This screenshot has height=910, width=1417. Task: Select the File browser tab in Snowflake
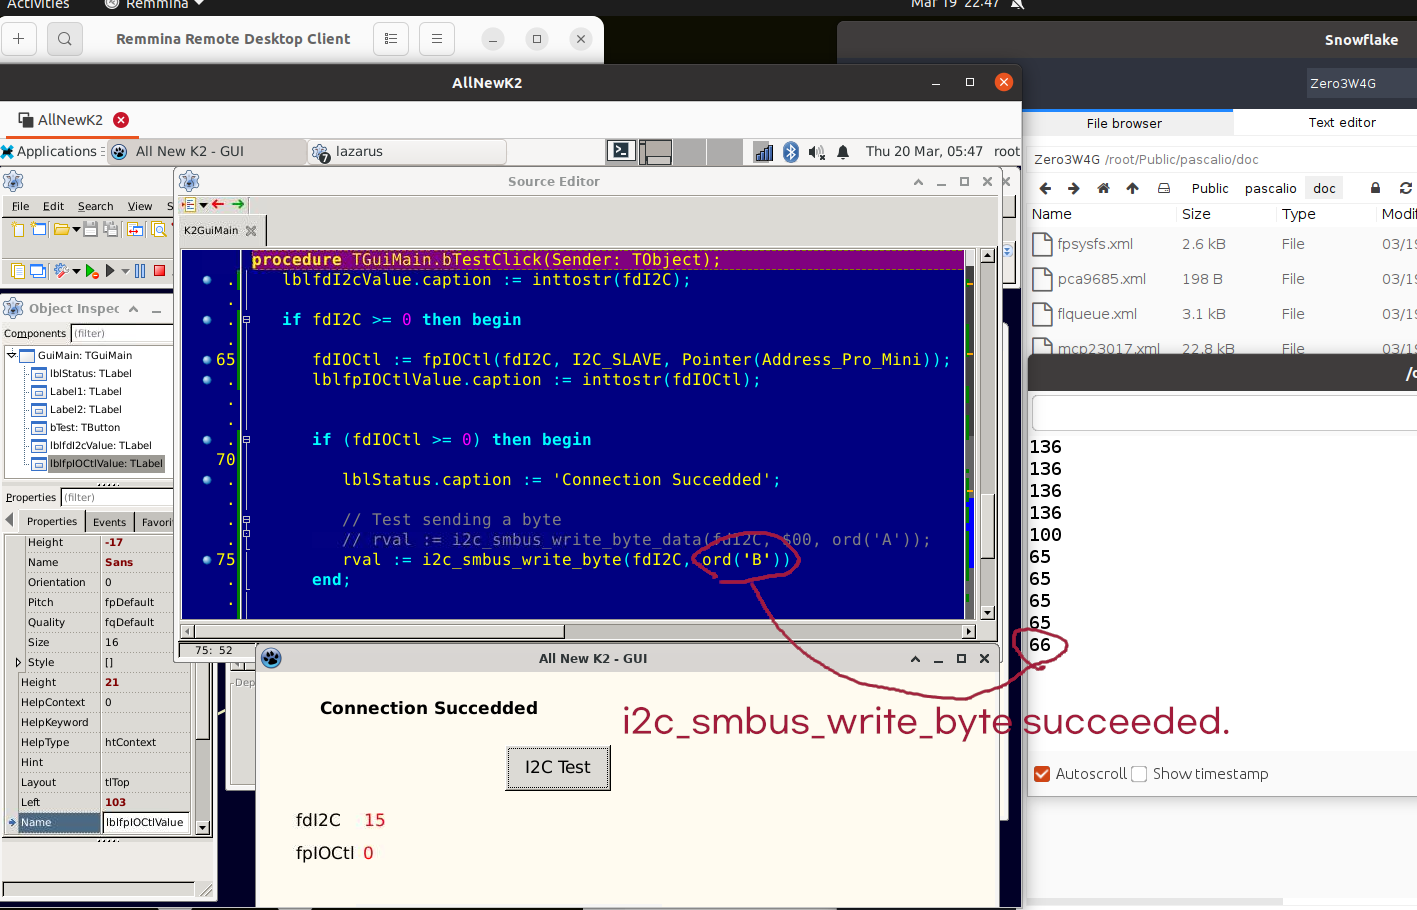pos(1124,123)
